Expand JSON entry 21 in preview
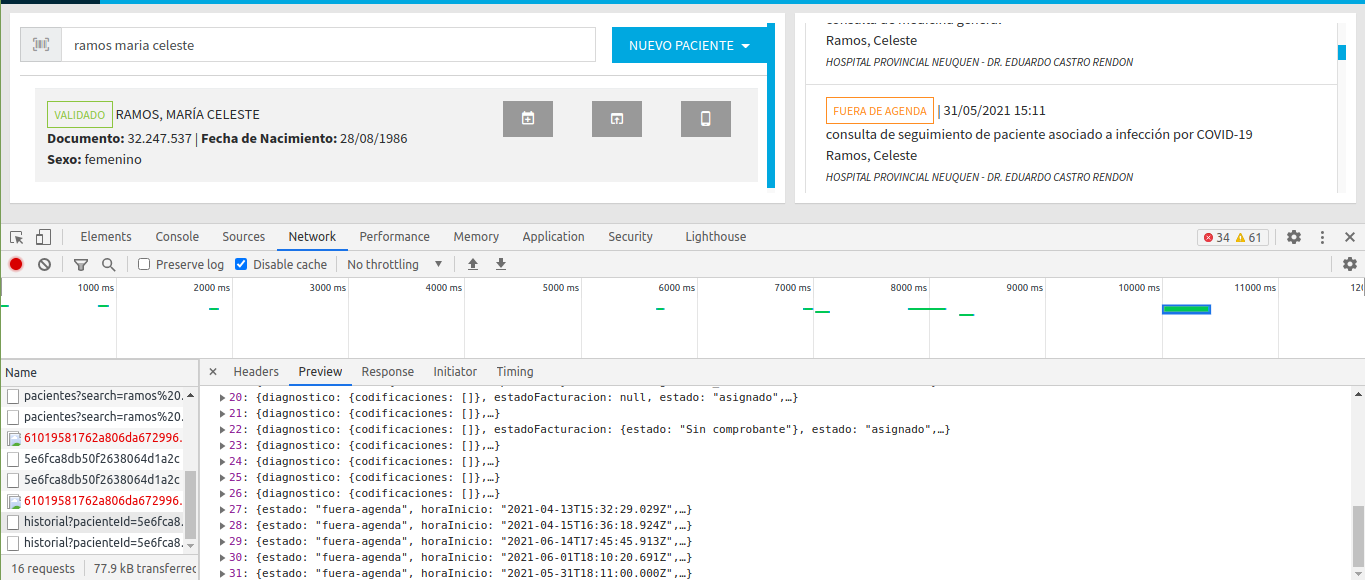Viewport: 1365px width, 580px height. 222,414
